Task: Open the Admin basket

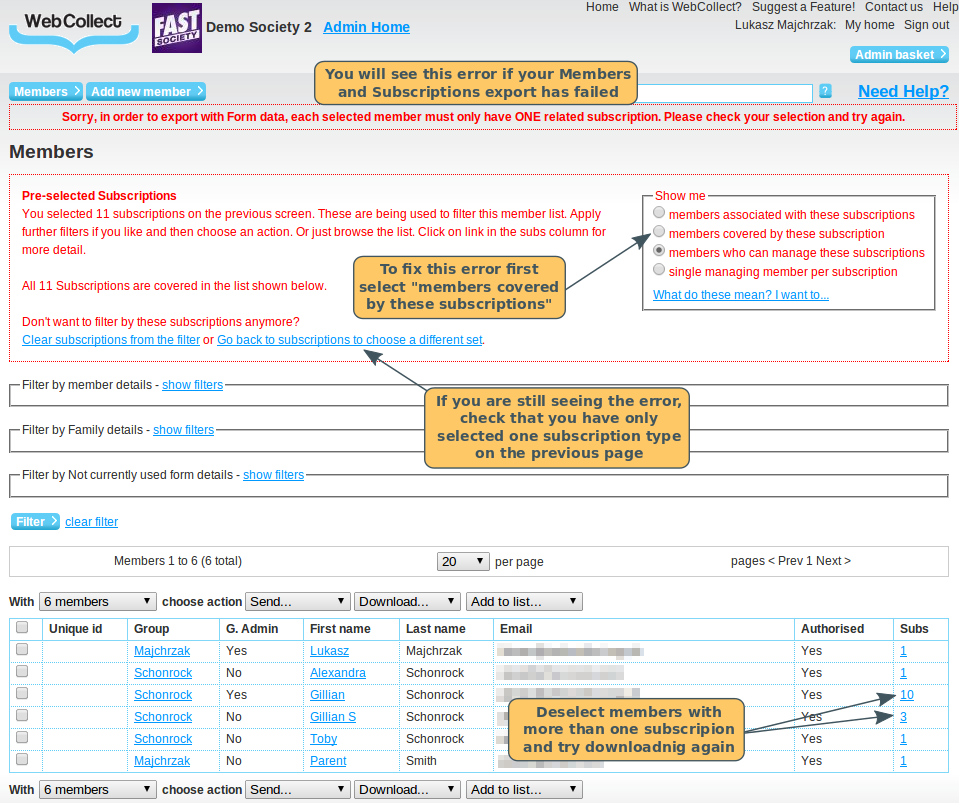Action: point(898,54)
